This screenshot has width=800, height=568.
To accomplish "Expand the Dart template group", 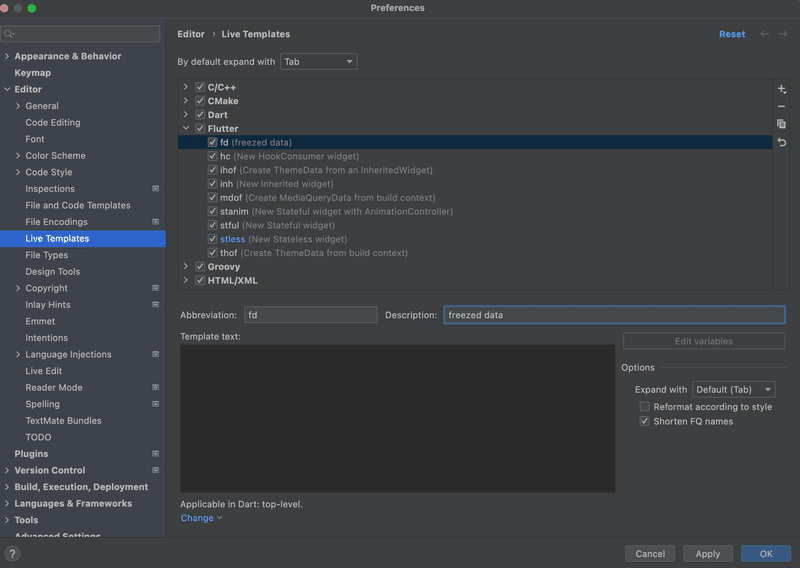I will [186, 115].
